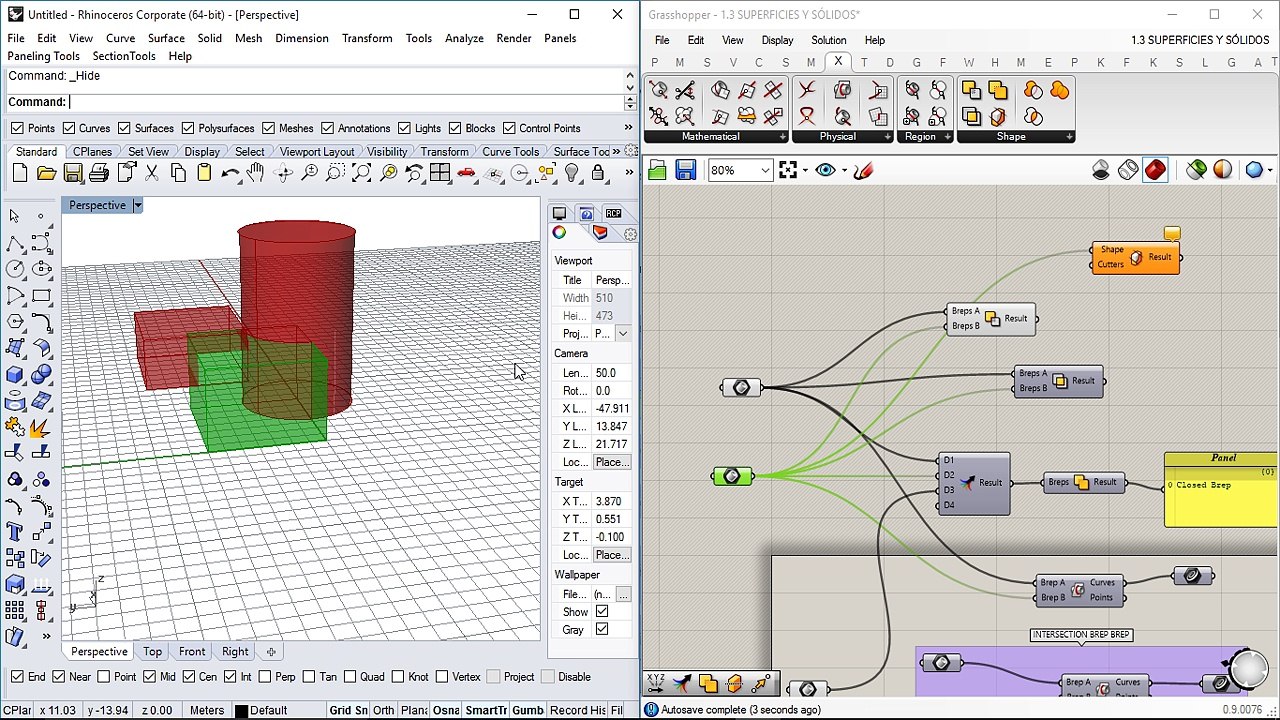
Task: Save the Rhino model with the floppy icon
Action: [x=72, y=173]
